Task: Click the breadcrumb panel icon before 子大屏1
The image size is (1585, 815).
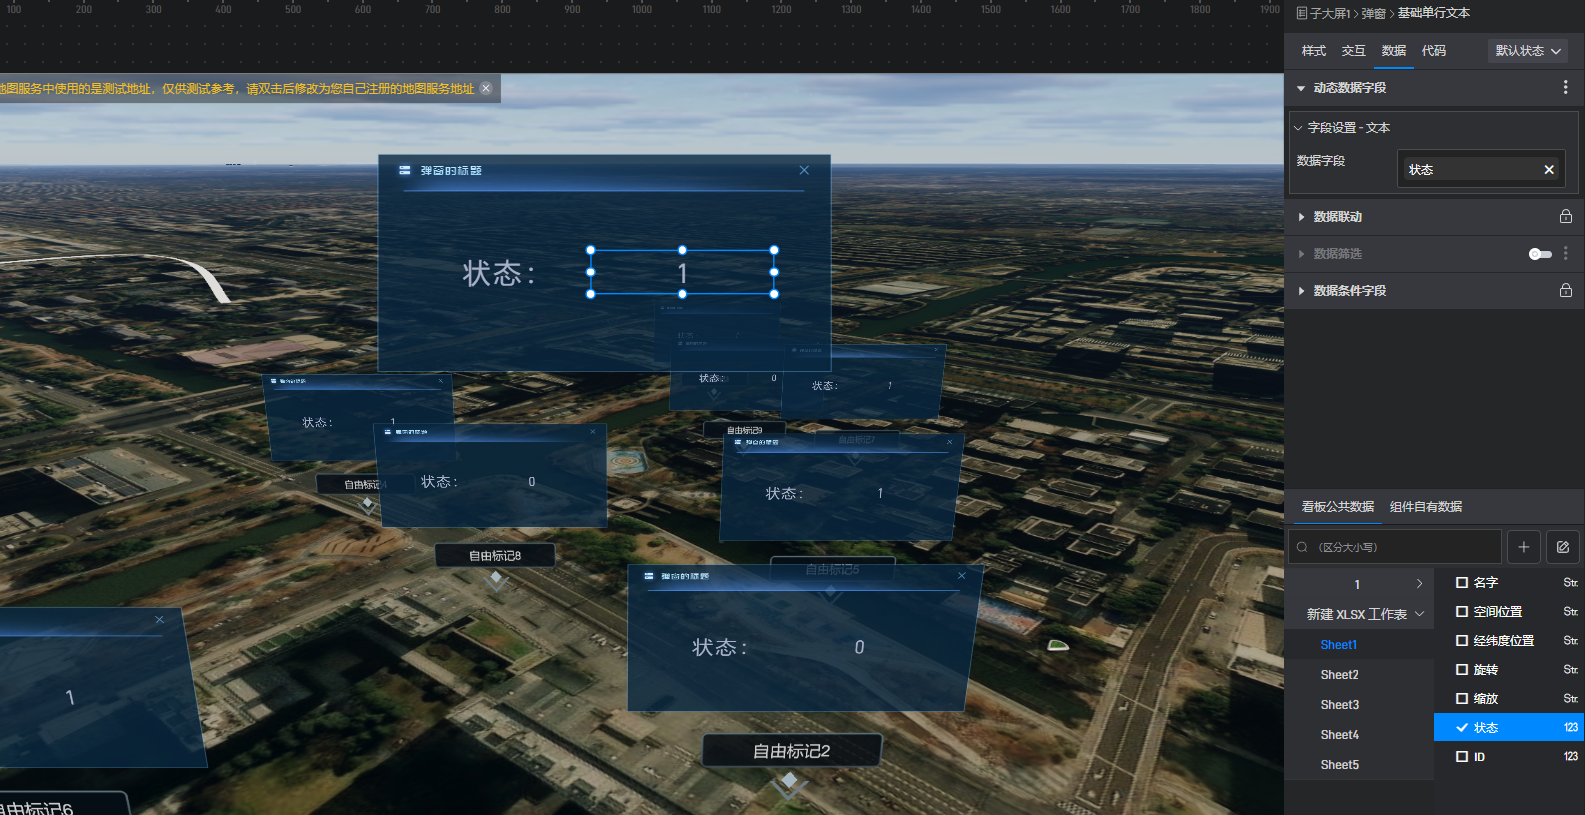Action: click(x=1301, y=13)
